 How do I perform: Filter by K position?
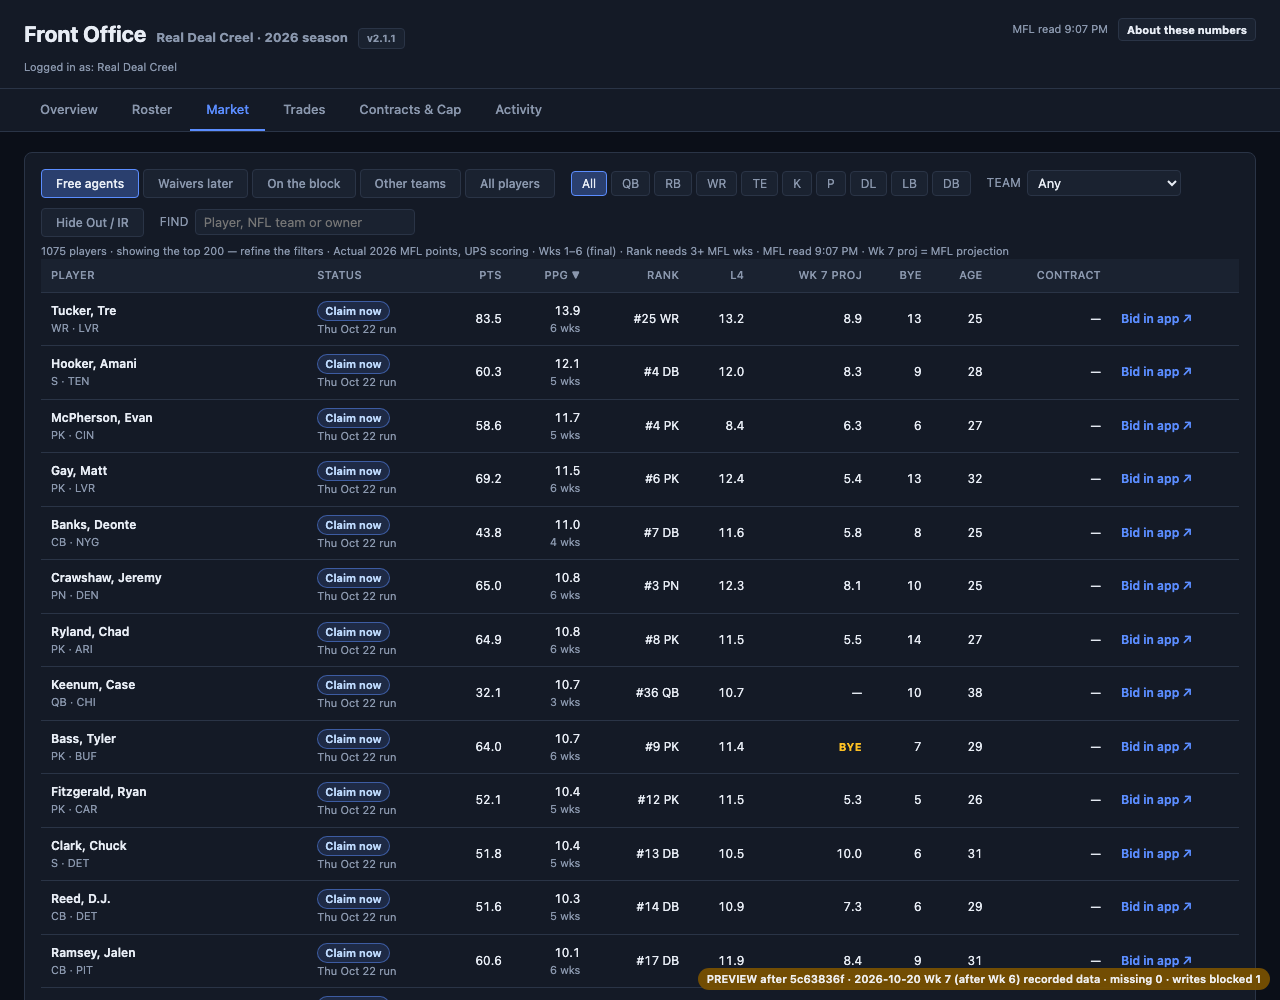[797, 184]
